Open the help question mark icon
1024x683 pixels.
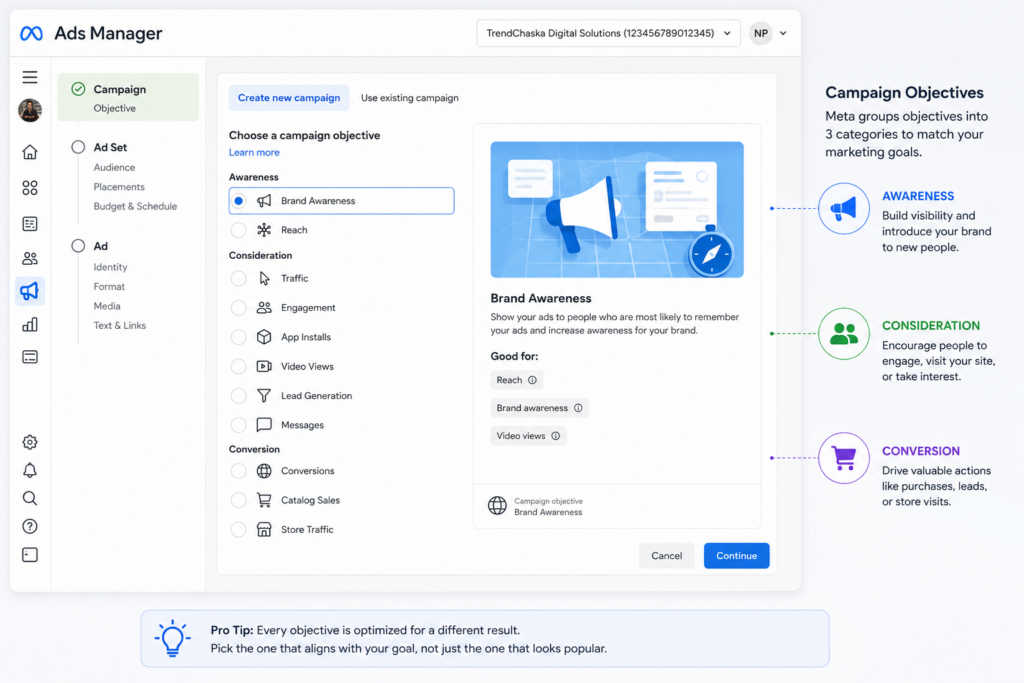30,526
